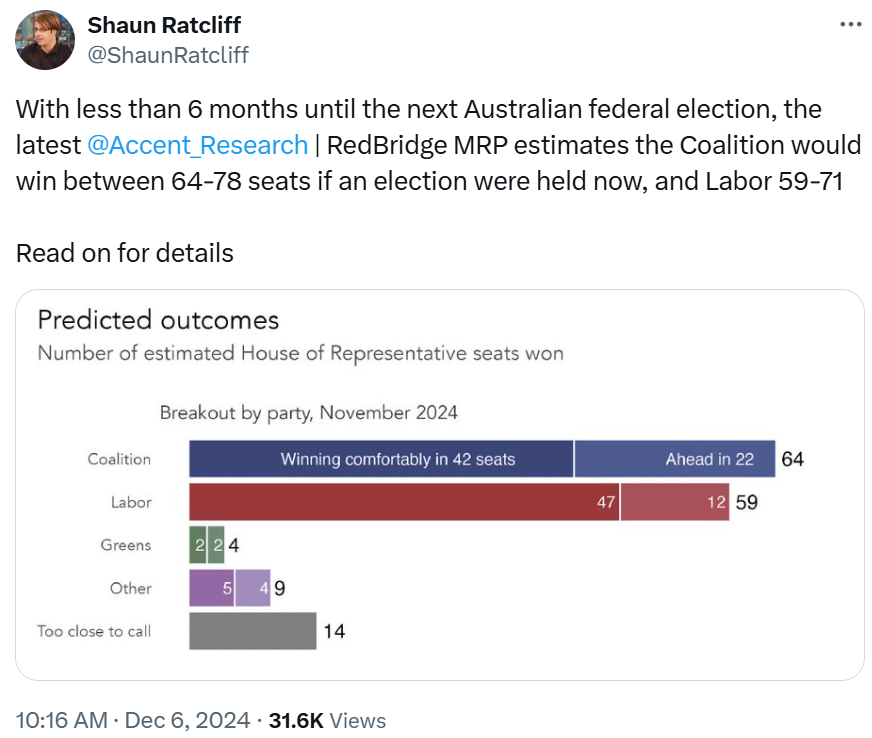Click Shaun Ratcliff's profile avatar

(x=45, y=40)
